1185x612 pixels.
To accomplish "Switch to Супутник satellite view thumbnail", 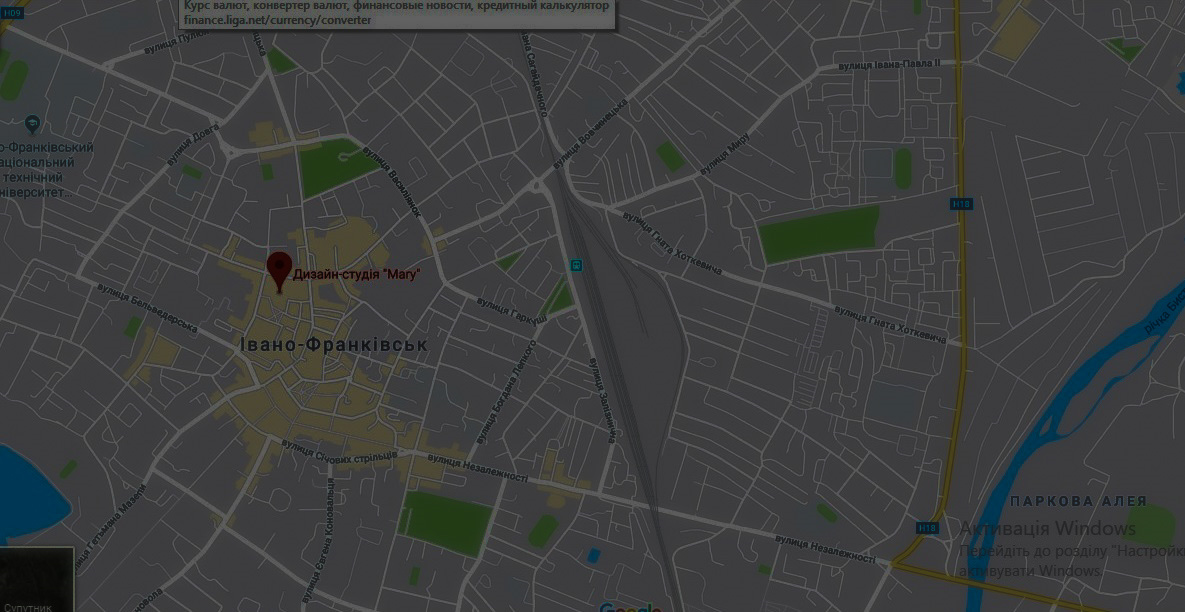I will (x=36, y=580).
